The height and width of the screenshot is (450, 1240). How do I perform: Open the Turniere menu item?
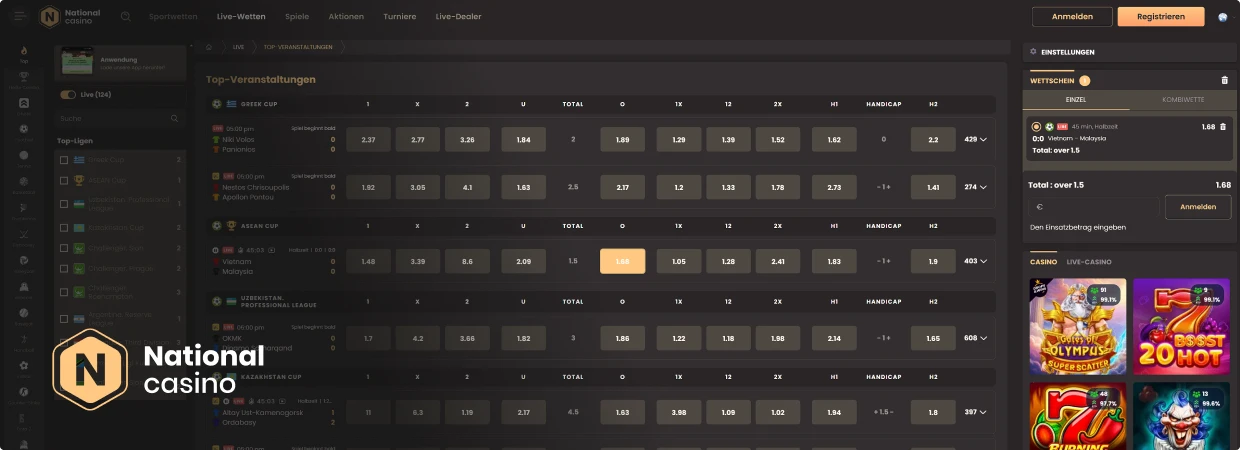coord(400,17)
